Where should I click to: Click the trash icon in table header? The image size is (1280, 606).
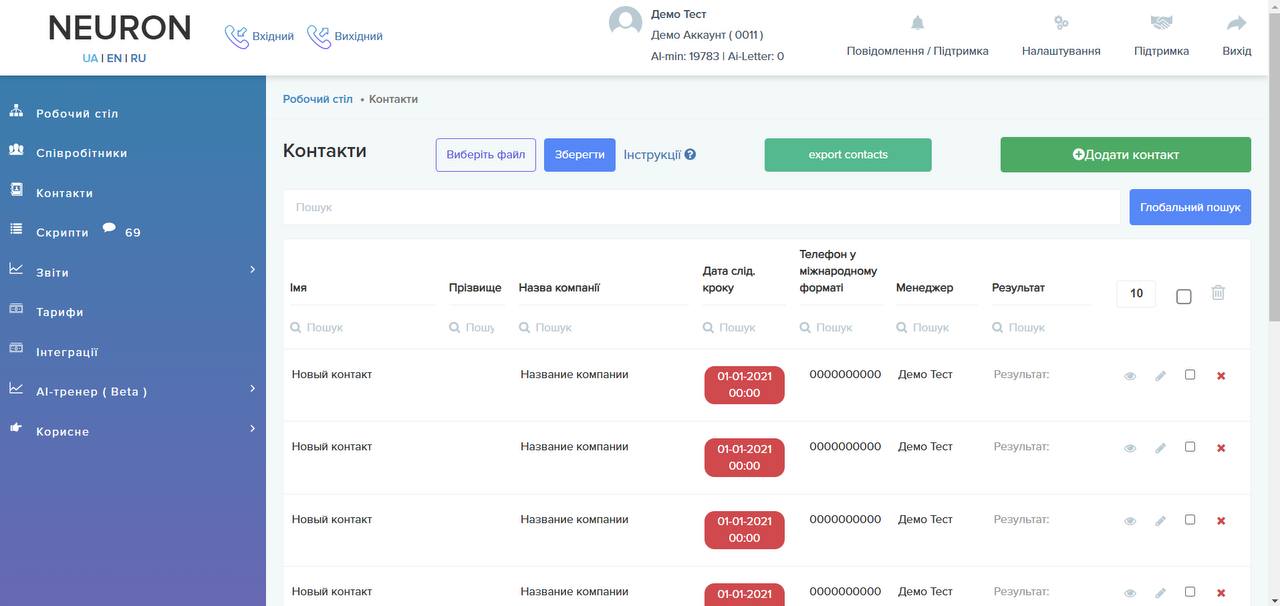click(x=1218, y=293)
